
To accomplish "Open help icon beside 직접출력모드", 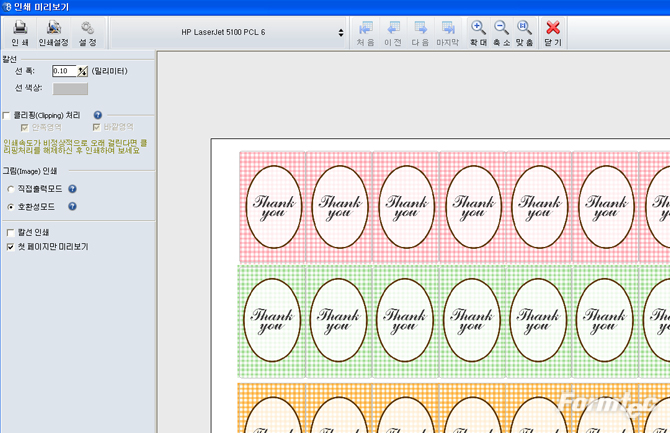I will 73,189.
